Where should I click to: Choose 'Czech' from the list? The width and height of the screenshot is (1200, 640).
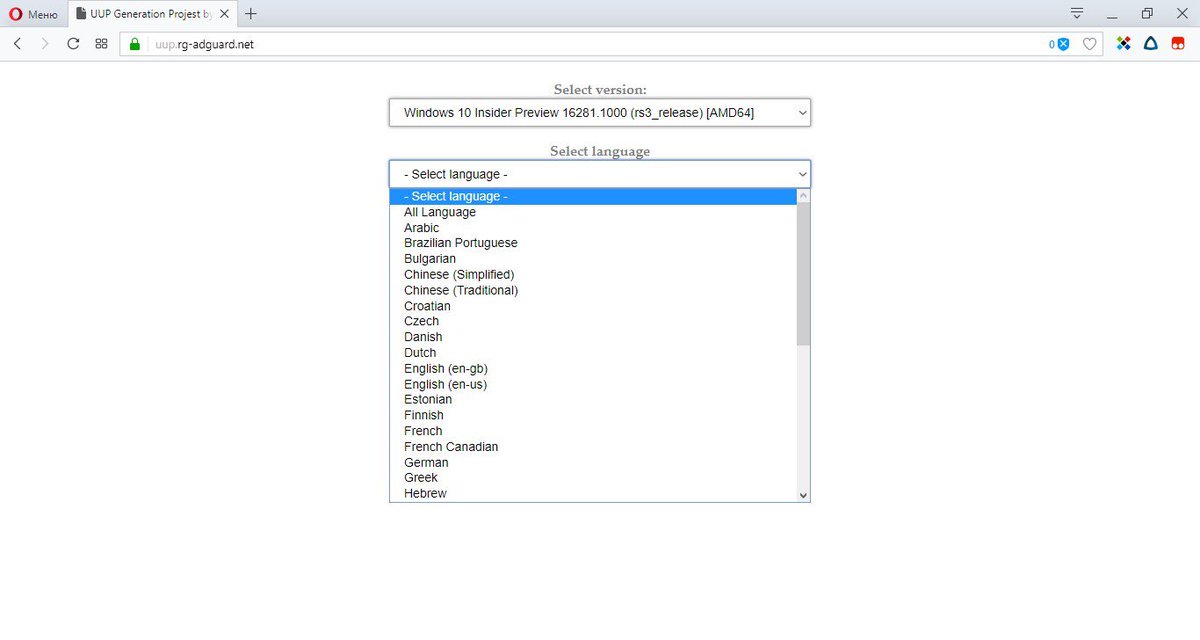(593, 321)
